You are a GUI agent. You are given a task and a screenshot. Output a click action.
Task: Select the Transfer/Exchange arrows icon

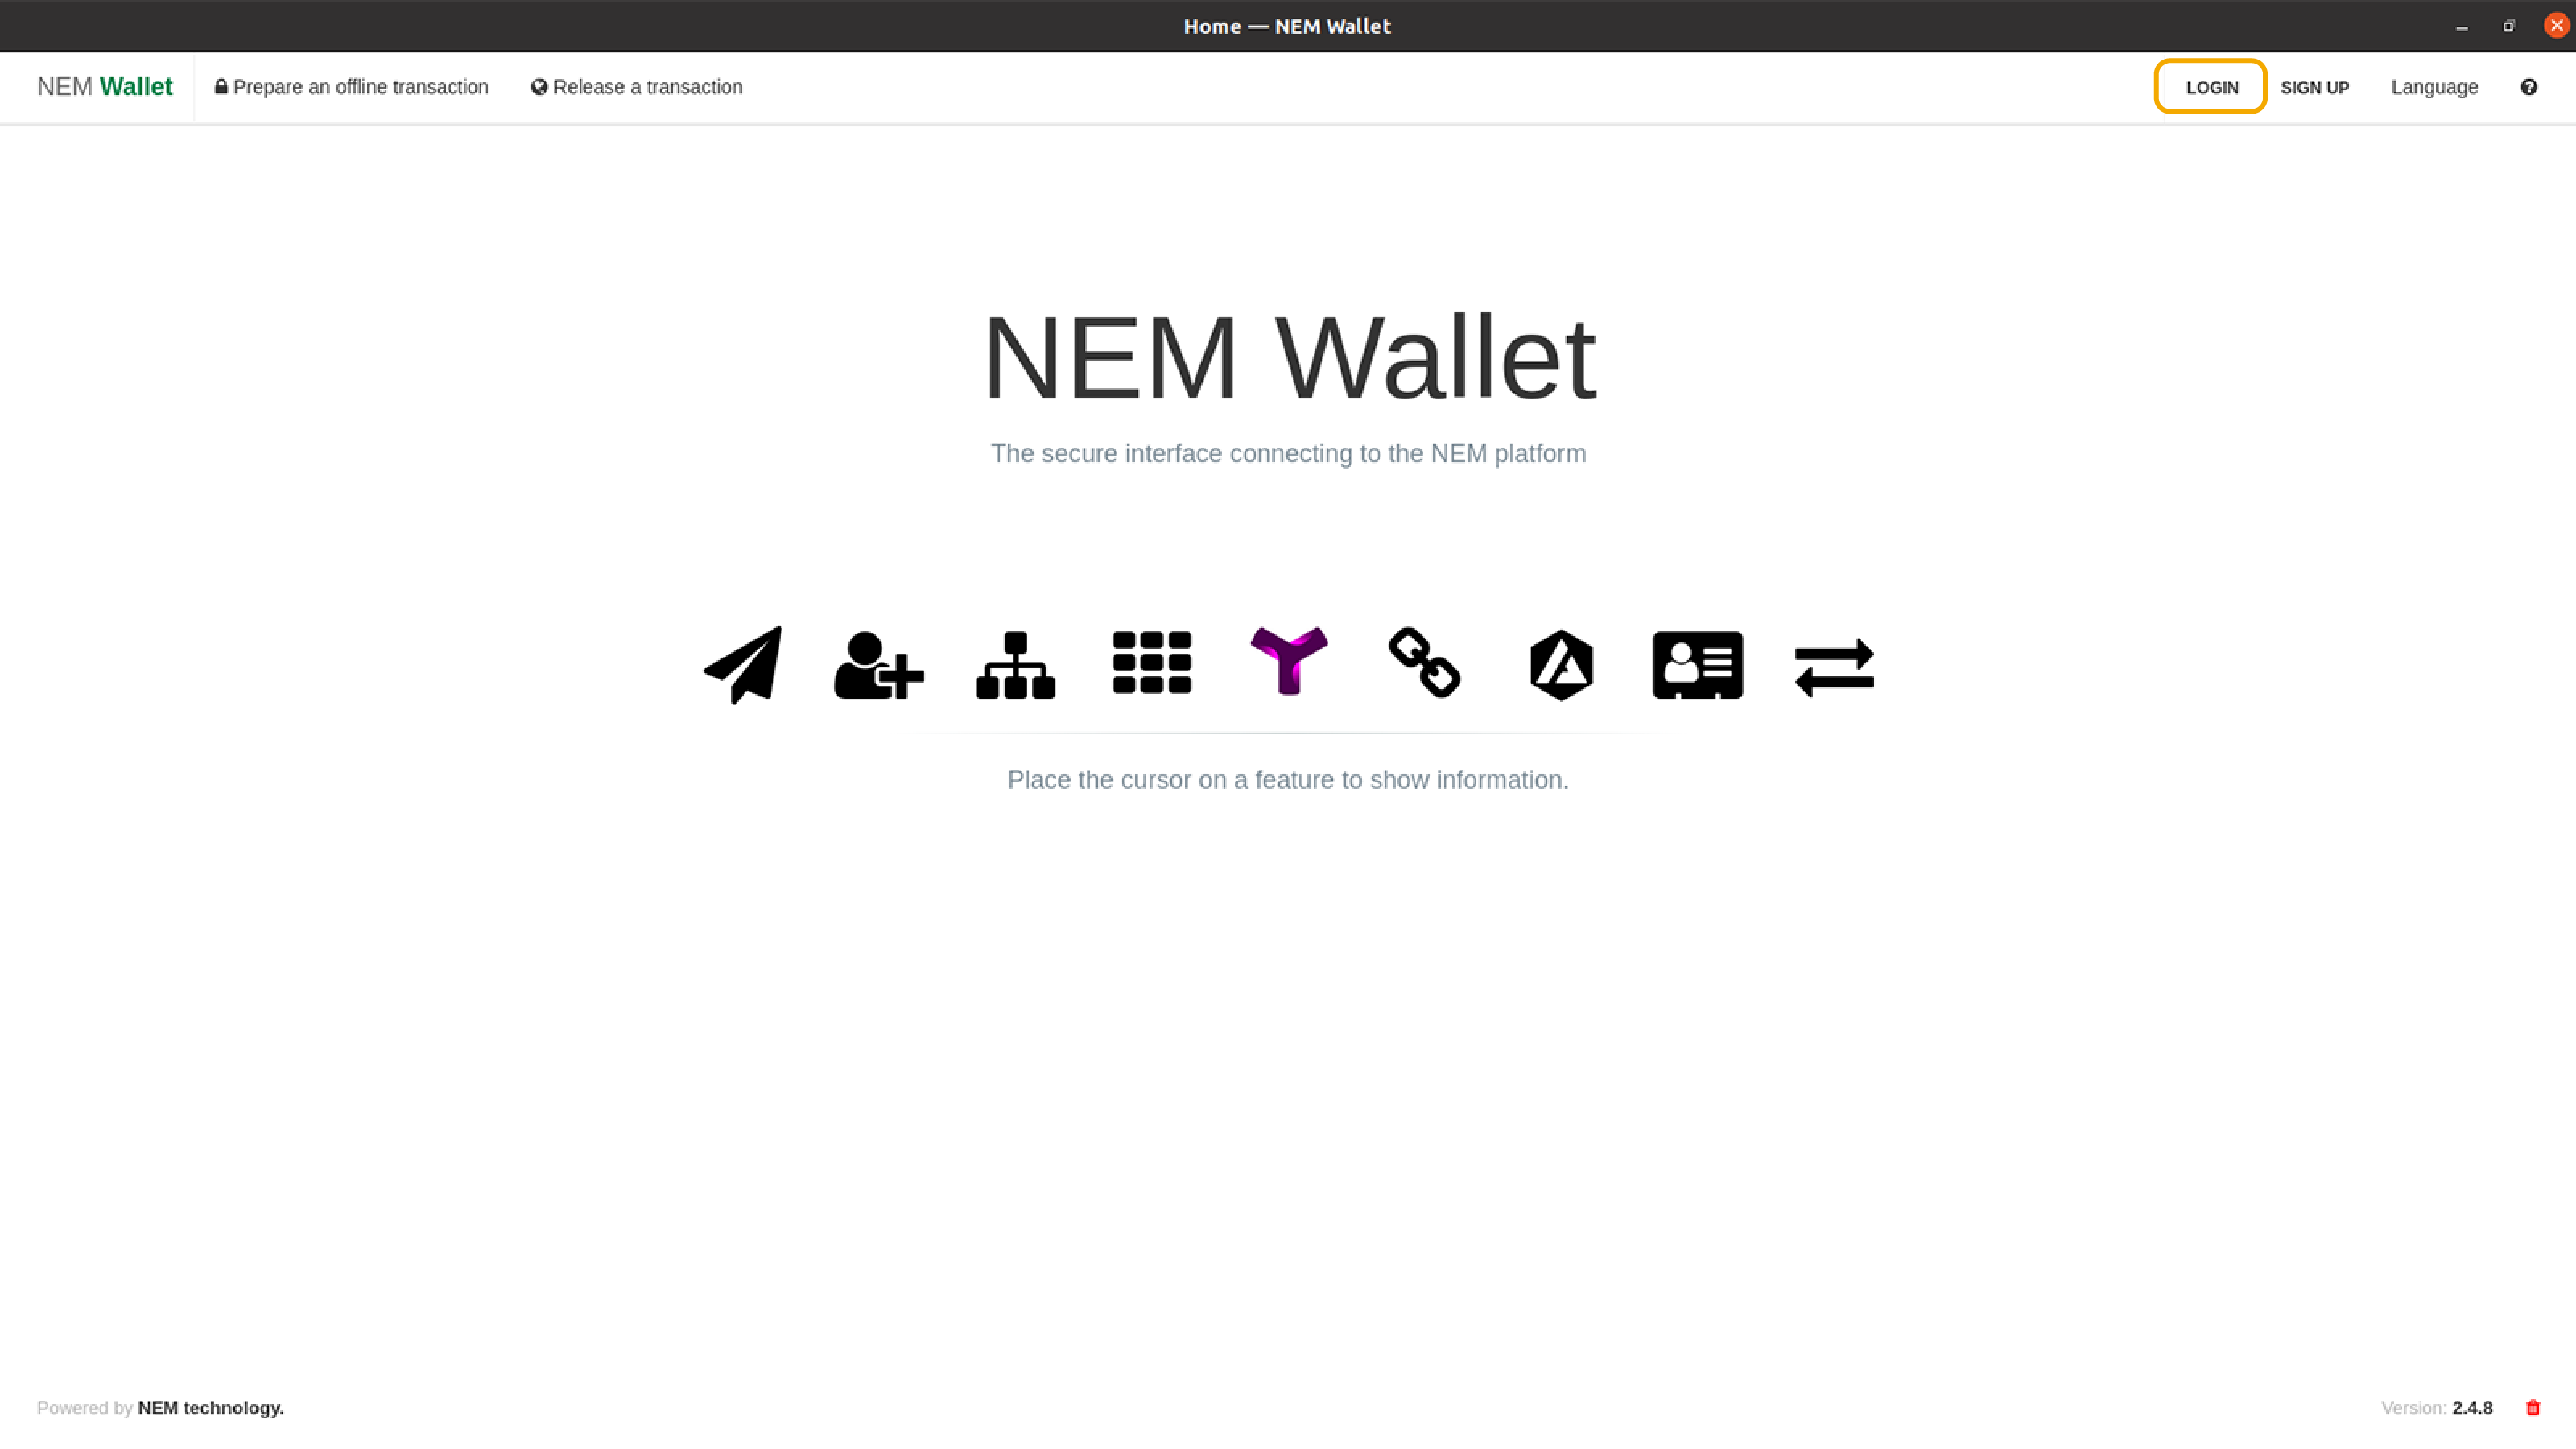[1833, 663]
